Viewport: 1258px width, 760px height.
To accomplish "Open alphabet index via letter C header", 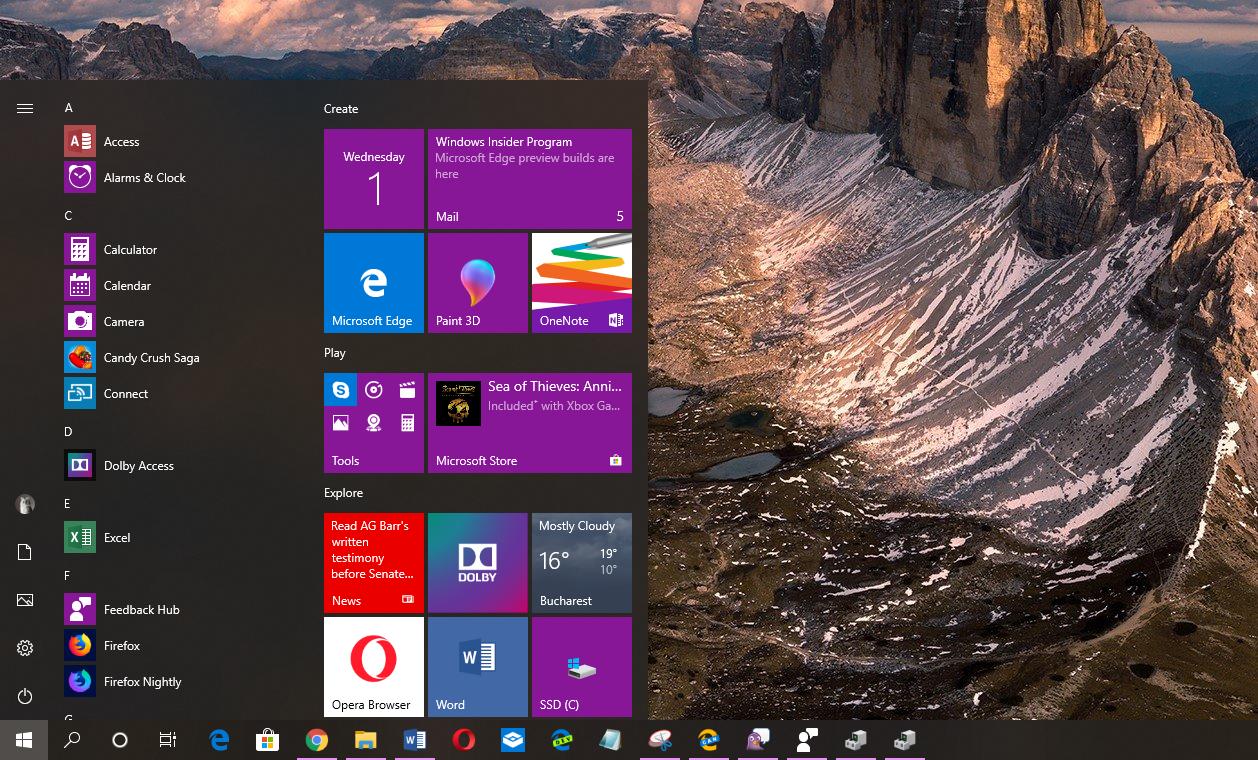I will point(69,216).
